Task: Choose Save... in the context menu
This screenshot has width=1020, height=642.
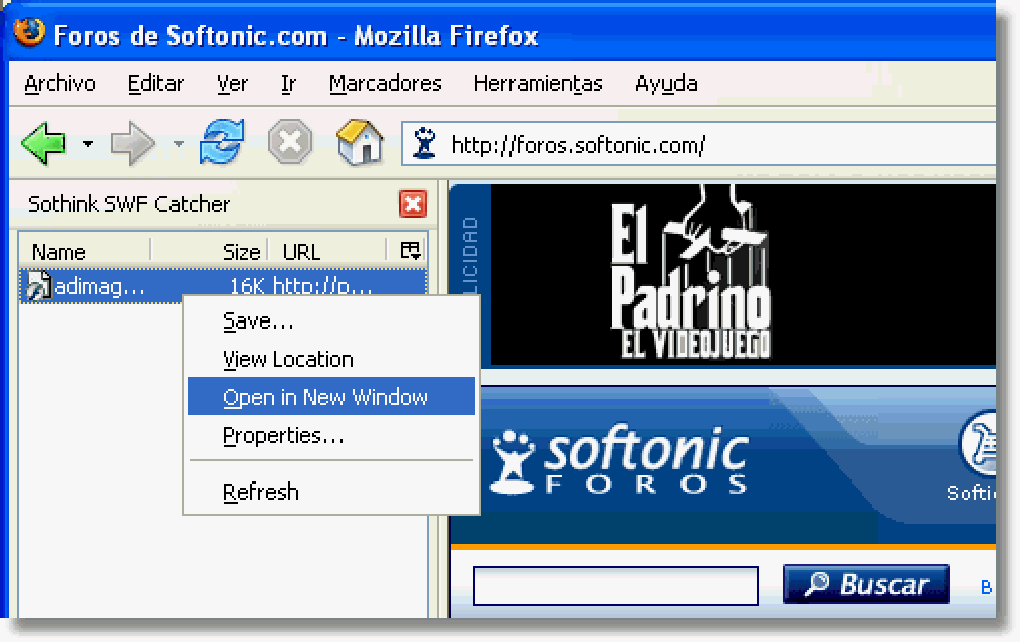Action: click(331, 321)
